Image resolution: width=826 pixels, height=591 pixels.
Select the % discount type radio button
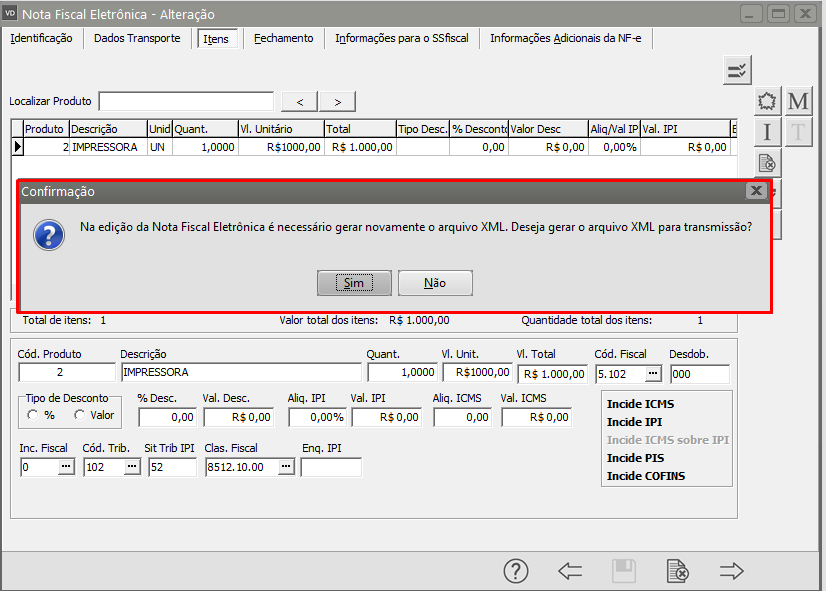(33, 415)
